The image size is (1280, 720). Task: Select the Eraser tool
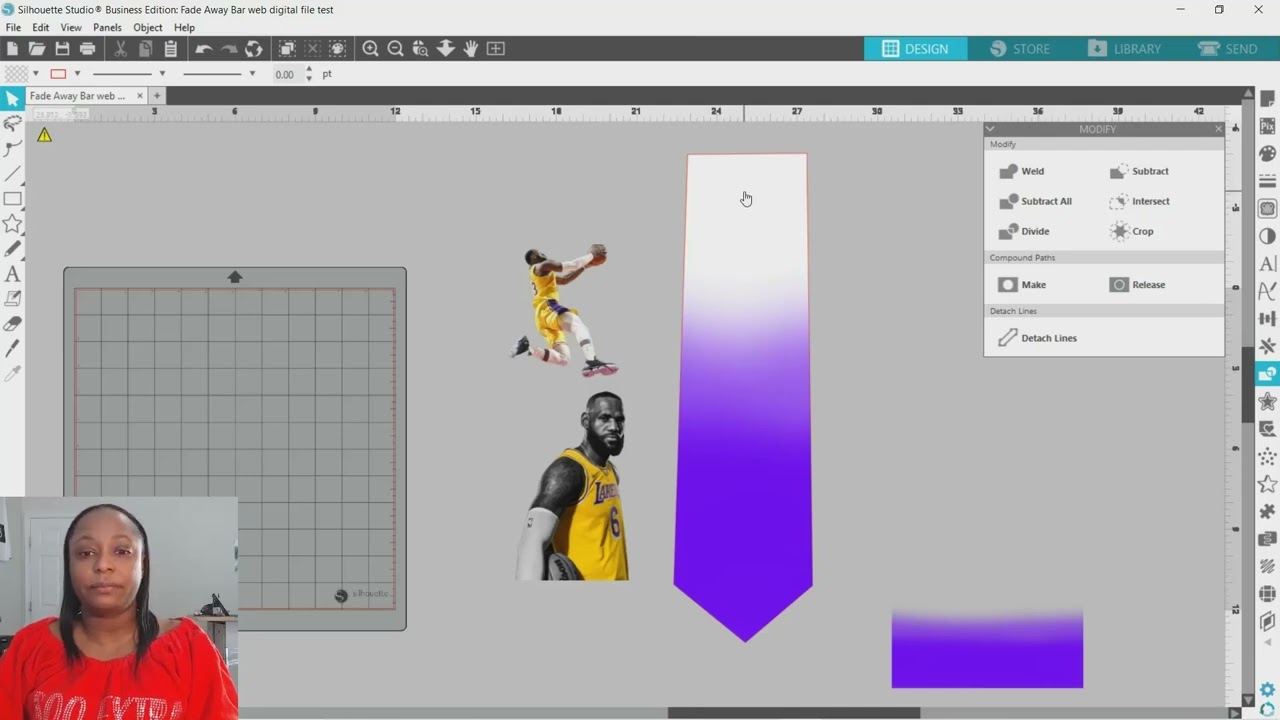(x=12, y=324)
